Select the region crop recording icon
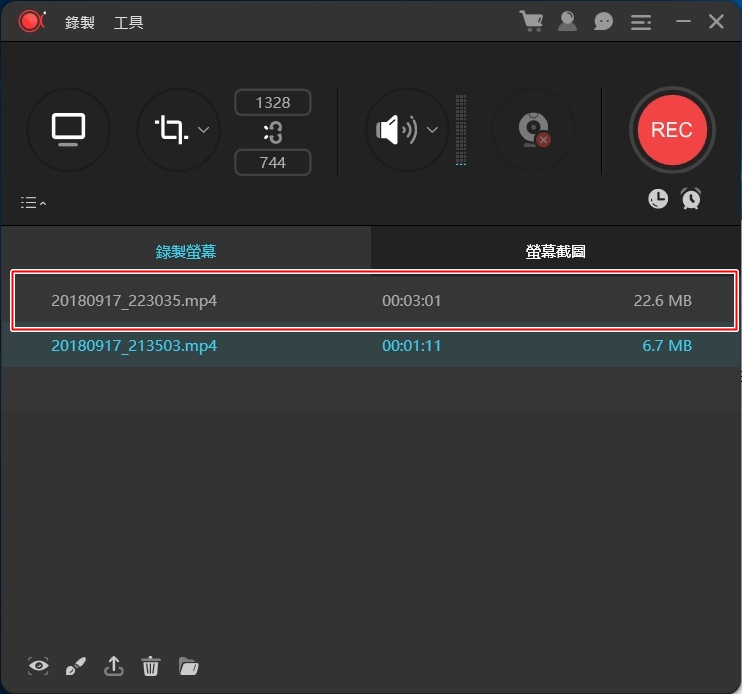This screenshot has height=694, width=742. pyautogui.click(x=172, y=130)
